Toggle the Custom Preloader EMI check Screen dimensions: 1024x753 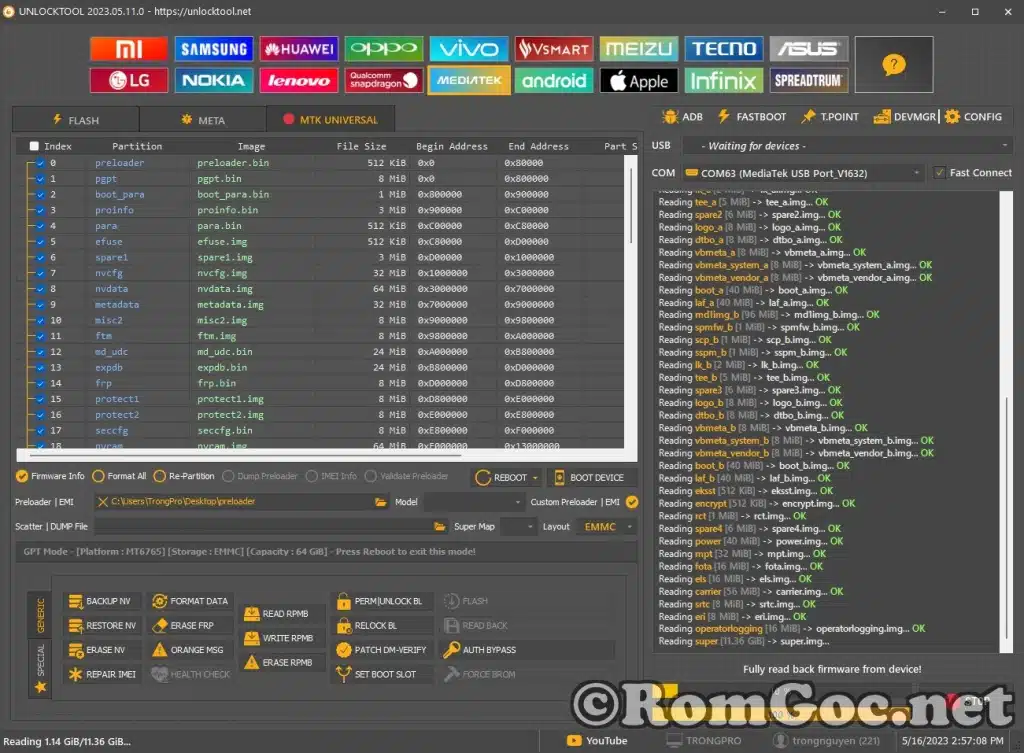(x=632, y=502)
